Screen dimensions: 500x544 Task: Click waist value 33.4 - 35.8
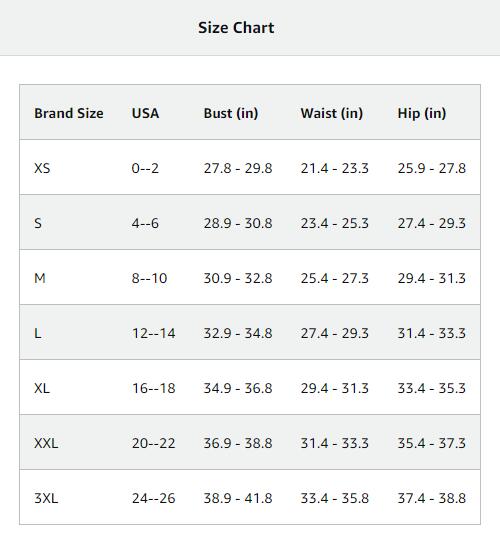334,498
